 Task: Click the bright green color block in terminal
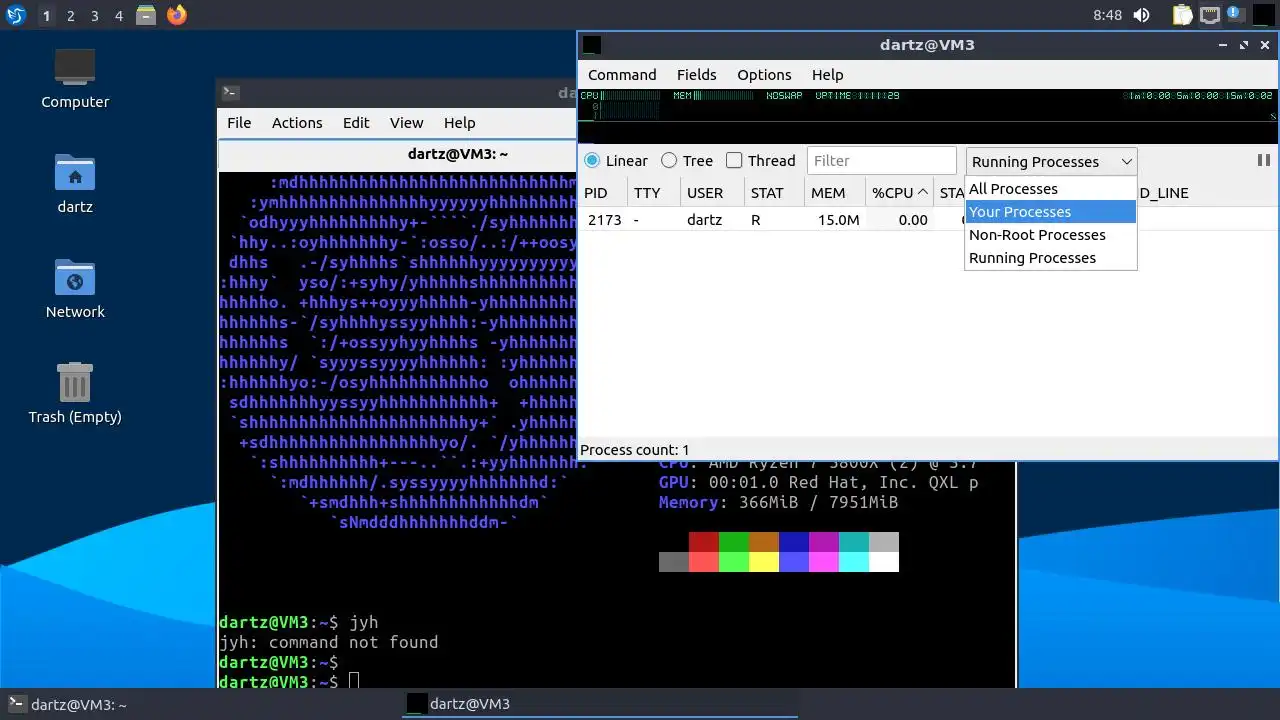[x=734, y=562]
